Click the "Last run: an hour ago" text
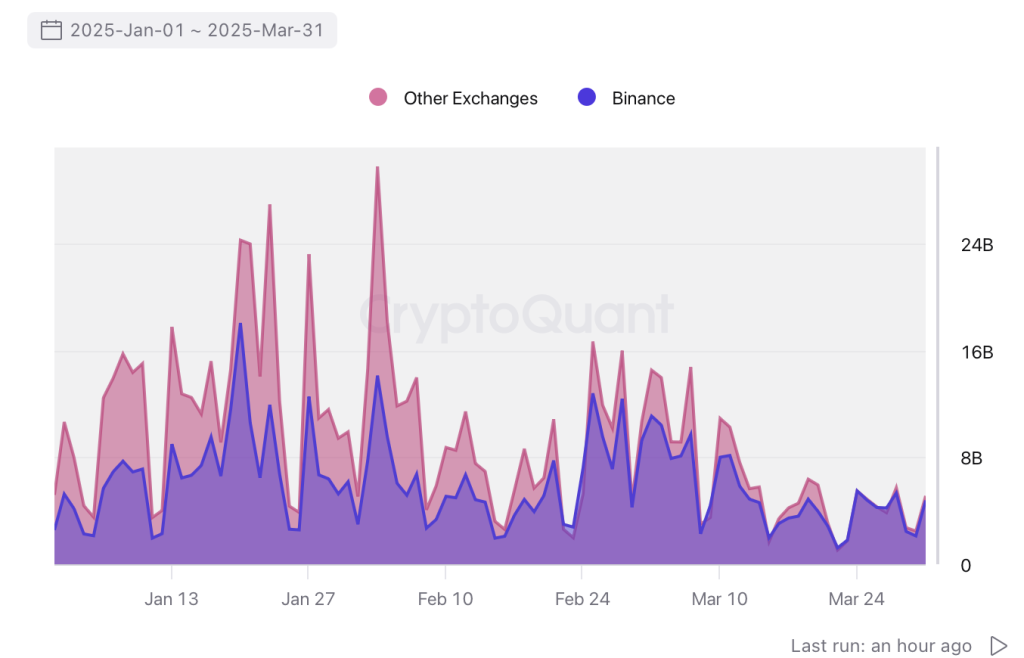 (x=881, y=645)
